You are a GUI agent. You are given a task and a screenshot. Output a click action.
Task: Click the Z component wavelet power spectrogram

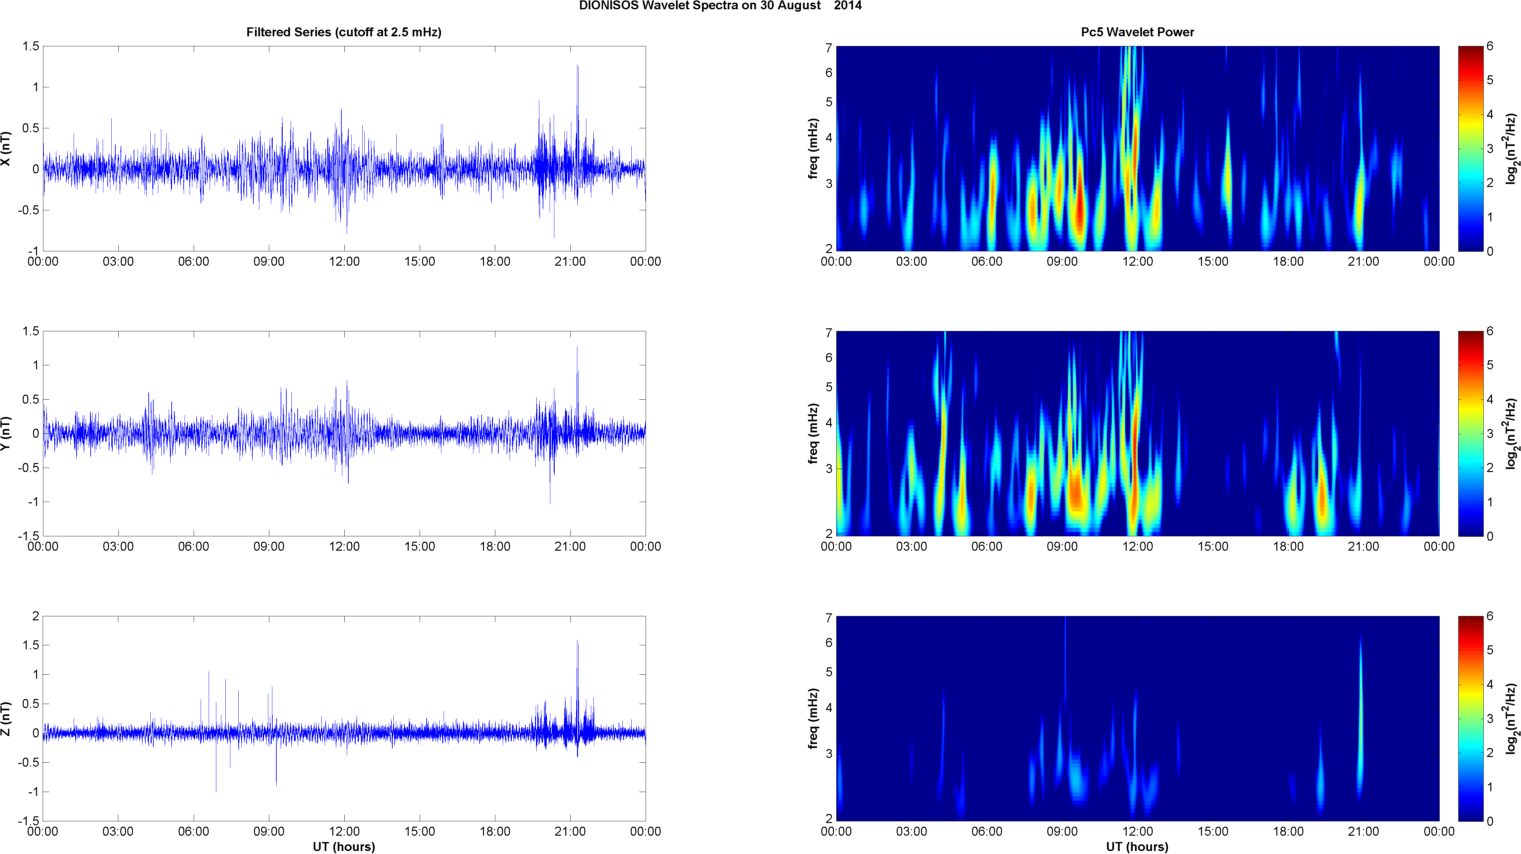(1137, 719)
